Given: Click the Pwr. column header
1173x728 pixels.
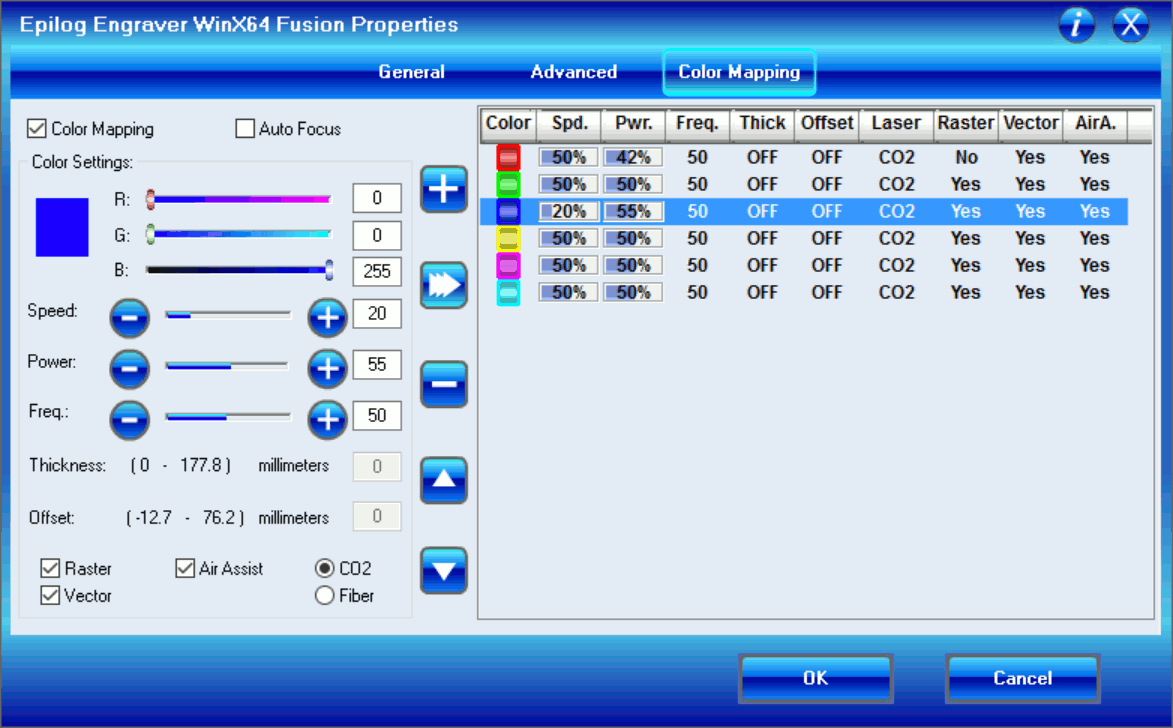Looking at the screenshot, I should click(x=634, y=124).
